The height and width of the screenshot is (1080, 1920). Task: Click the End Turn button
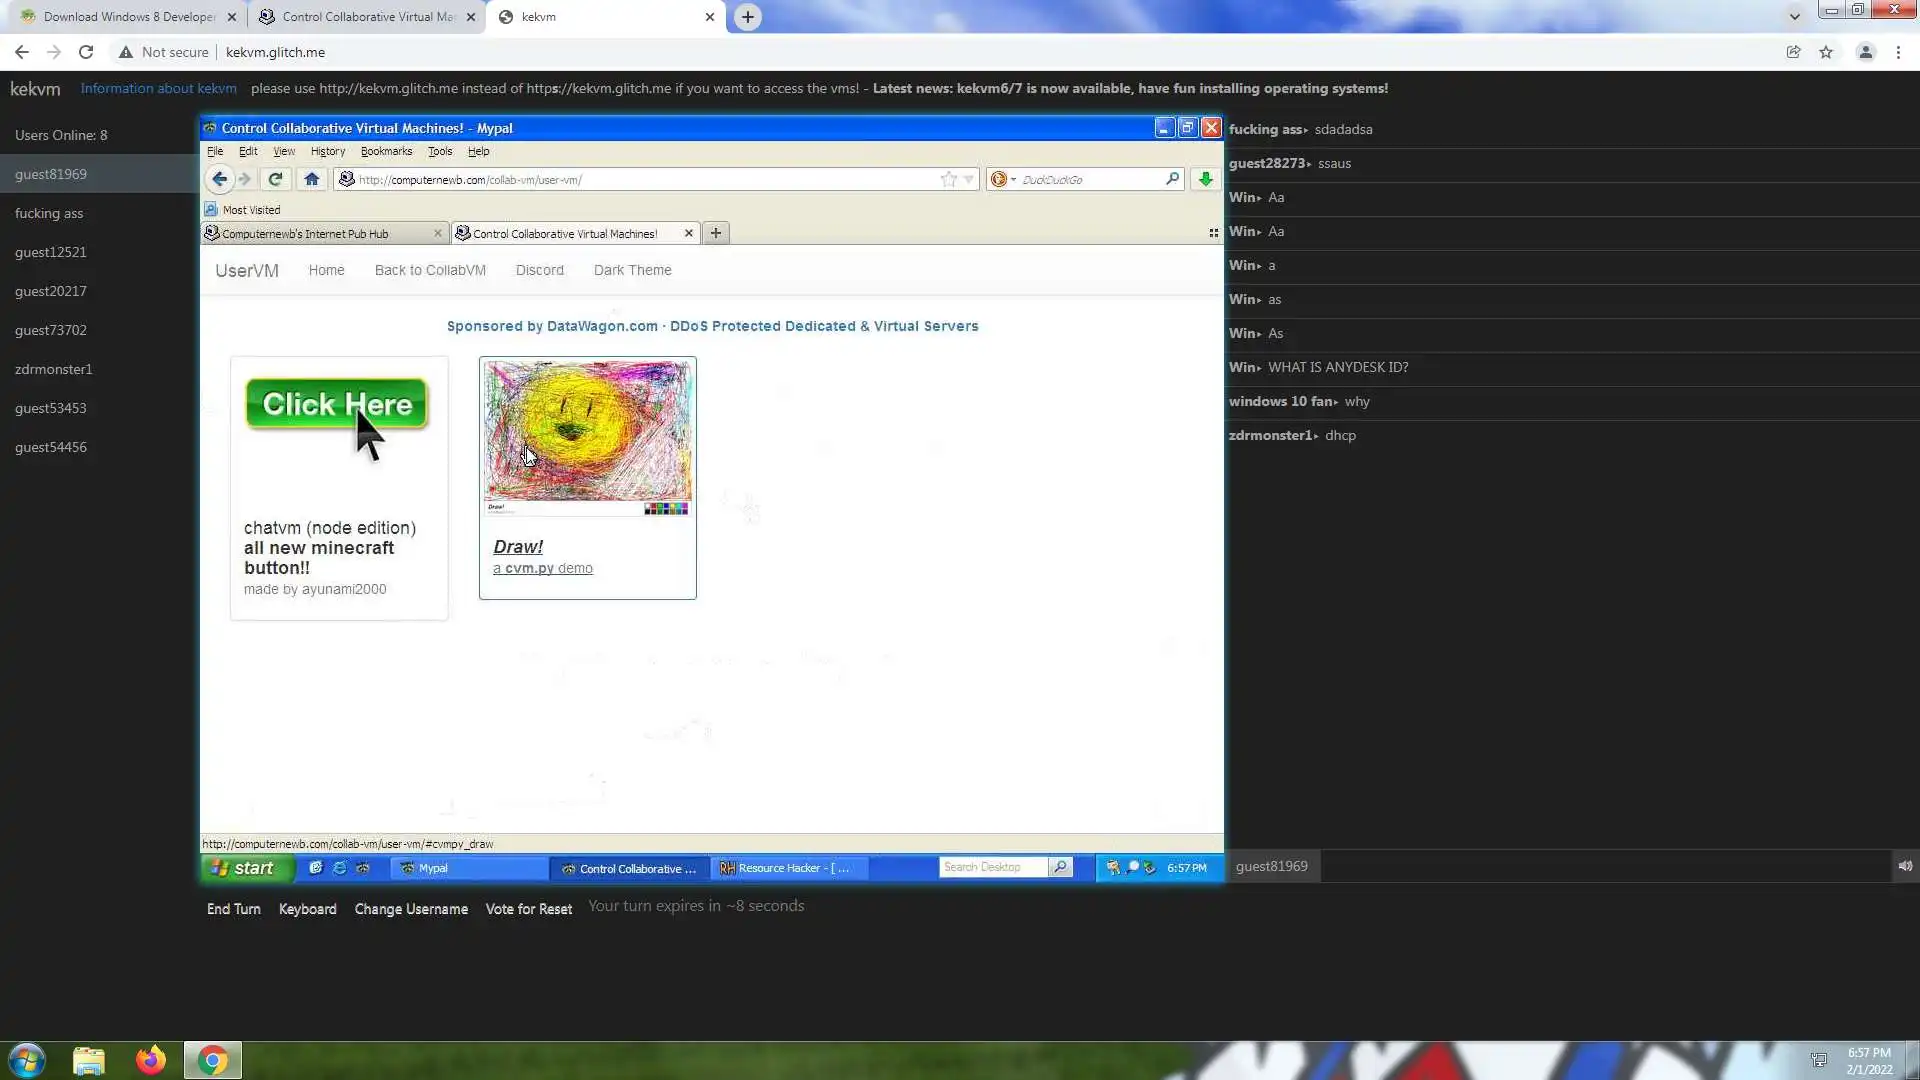233,909
